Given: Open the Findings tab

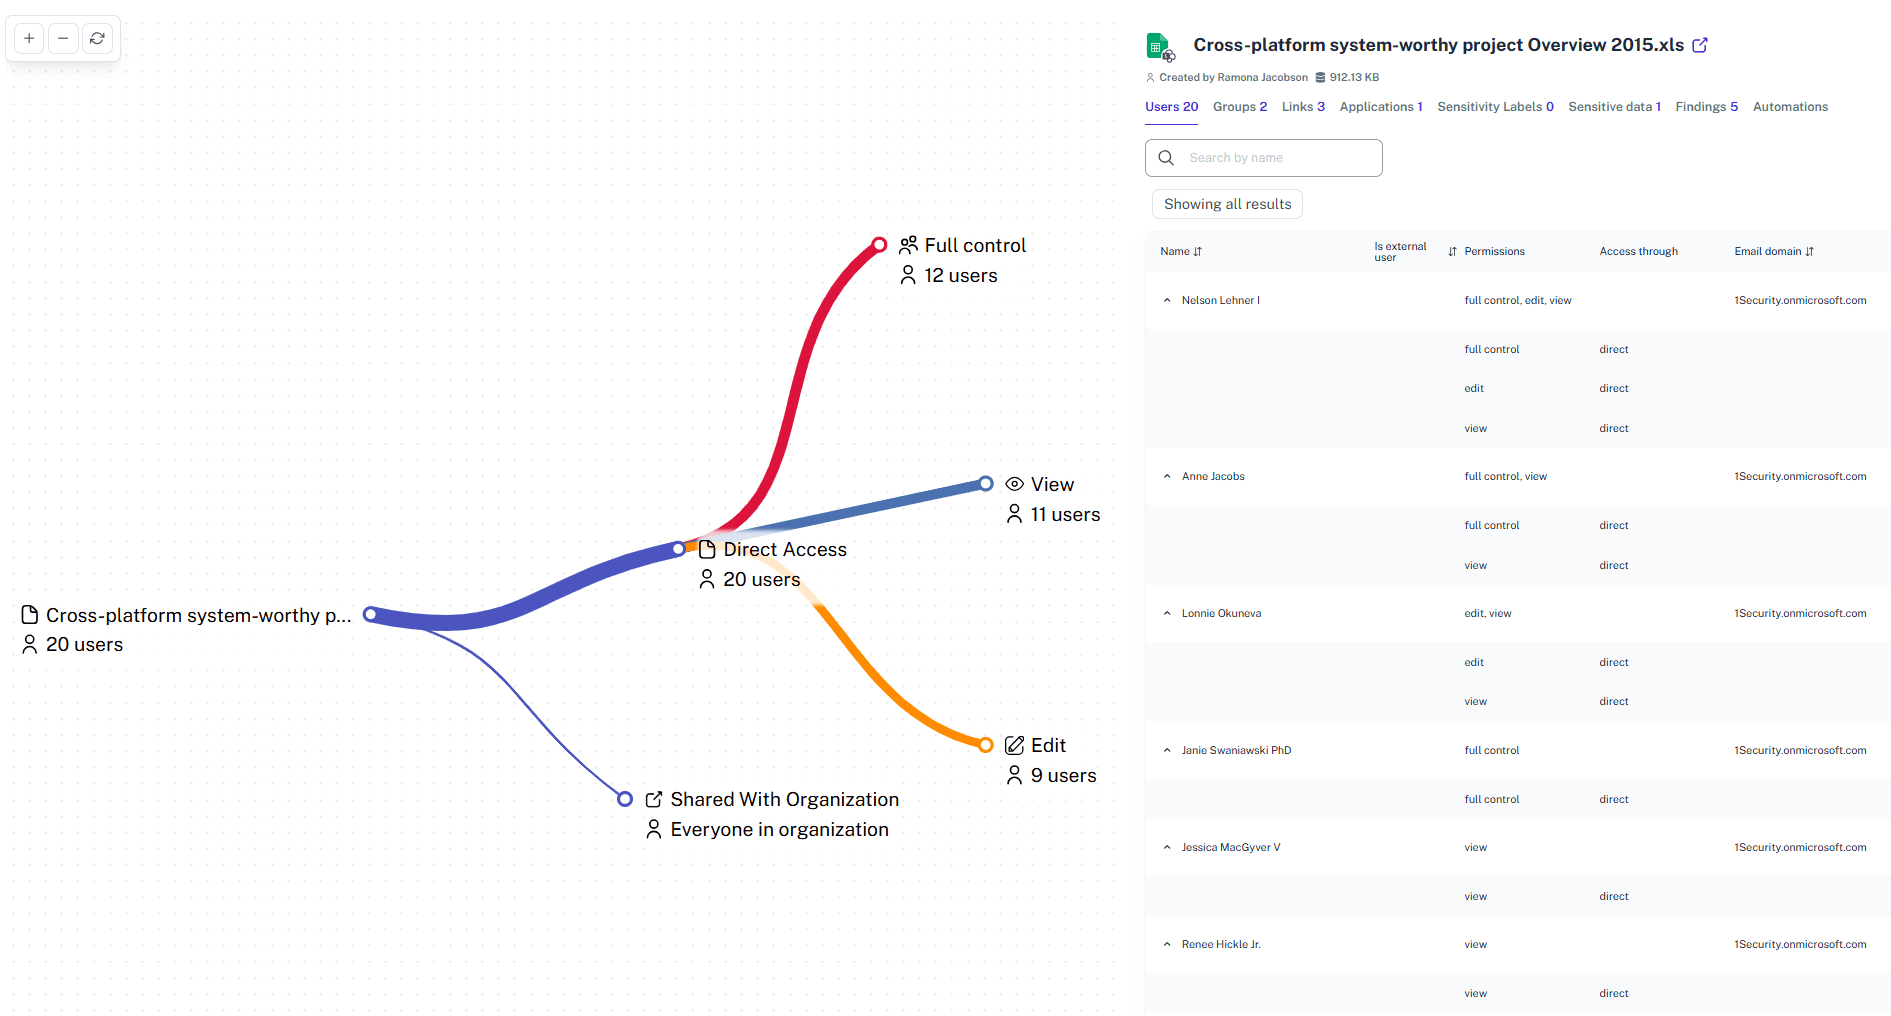Looking at the screenshot, I should 1705,106.
